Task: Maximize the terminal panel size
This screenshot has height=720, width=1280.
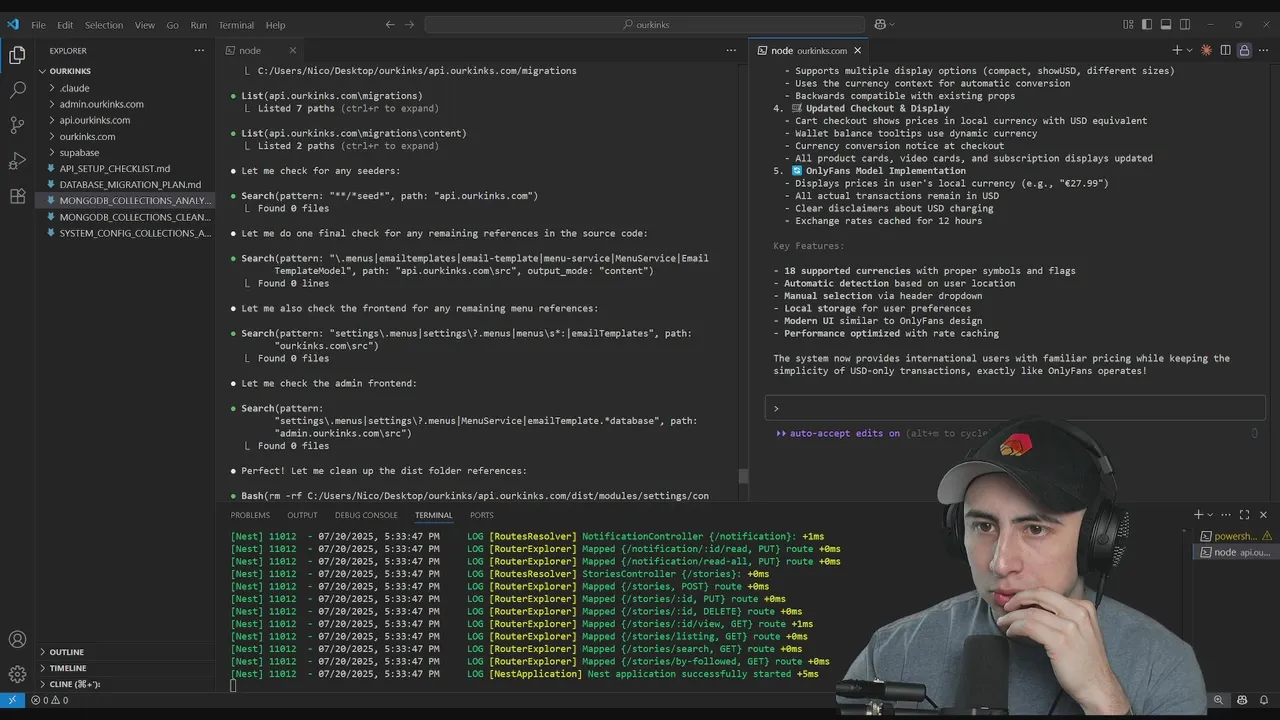Action: pyautogui.click(x=1245, y=515)
